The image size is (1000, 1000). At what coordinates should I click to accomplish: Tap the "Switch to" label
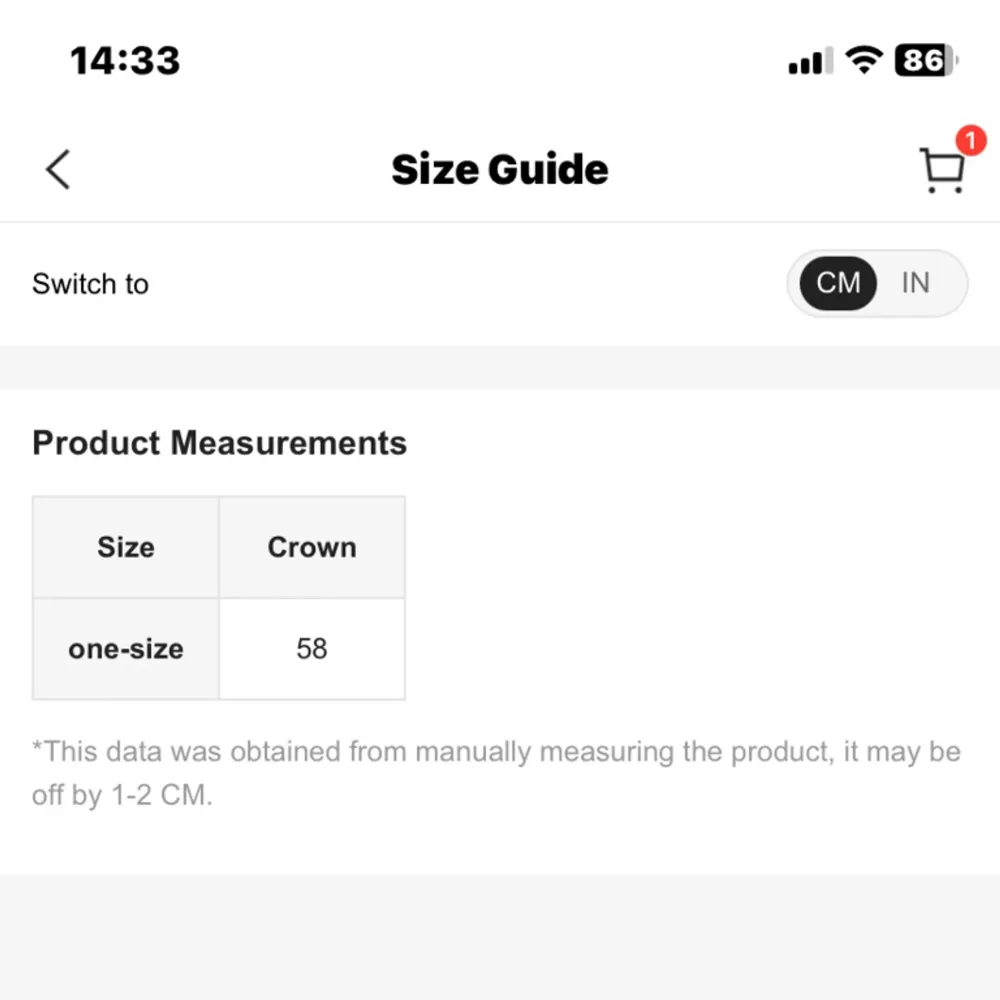pos(90,284)
